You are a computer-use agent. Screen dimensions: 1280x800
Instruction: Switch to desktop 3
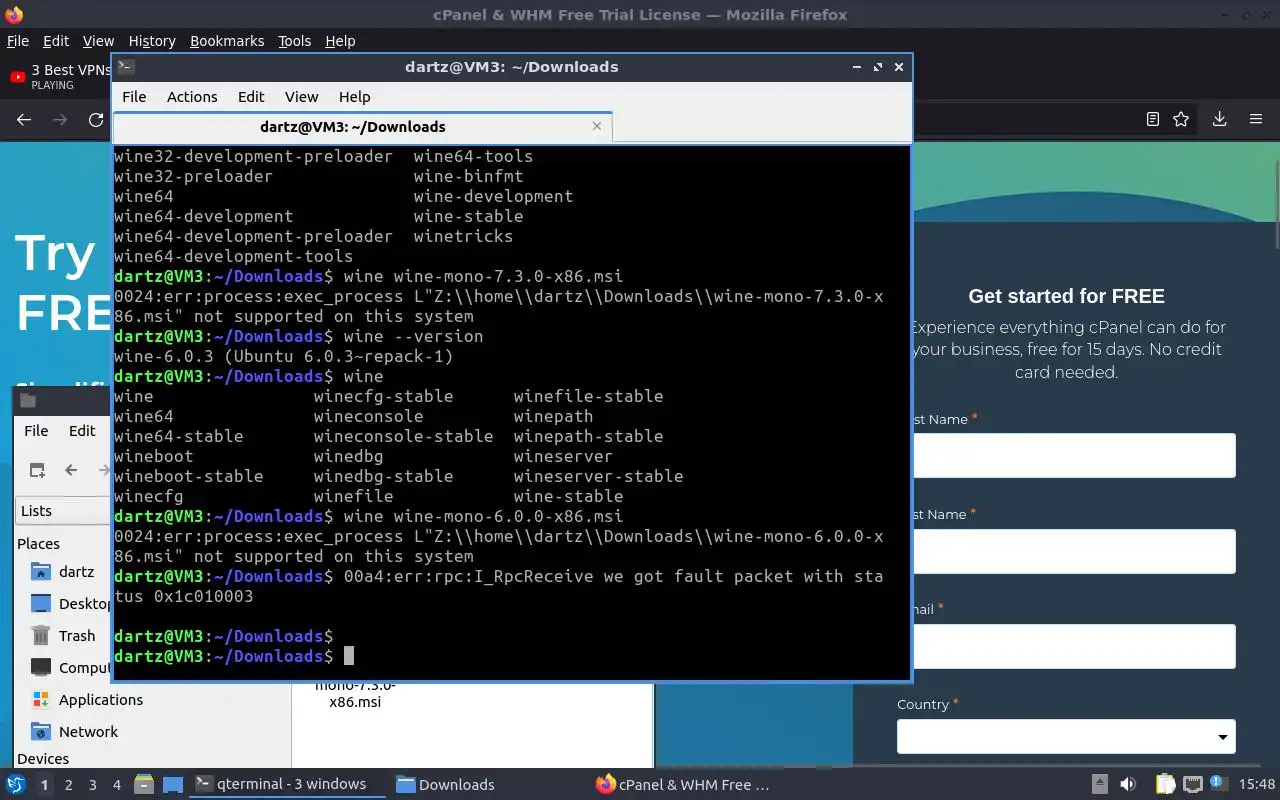93,785
